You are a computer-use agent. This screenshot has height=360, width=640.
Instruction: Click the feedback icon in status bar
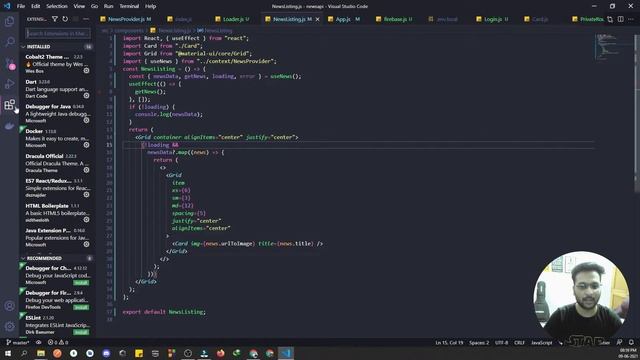coord(620,342)
